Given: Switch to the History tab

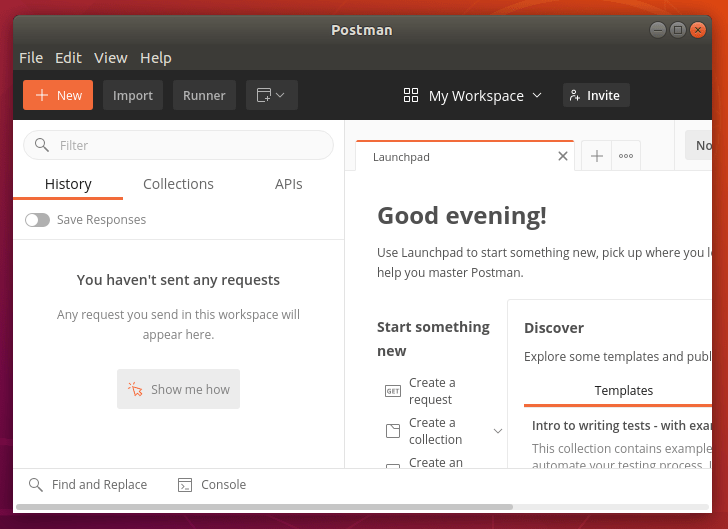Looking at the screenshot, I should (68, 184).
